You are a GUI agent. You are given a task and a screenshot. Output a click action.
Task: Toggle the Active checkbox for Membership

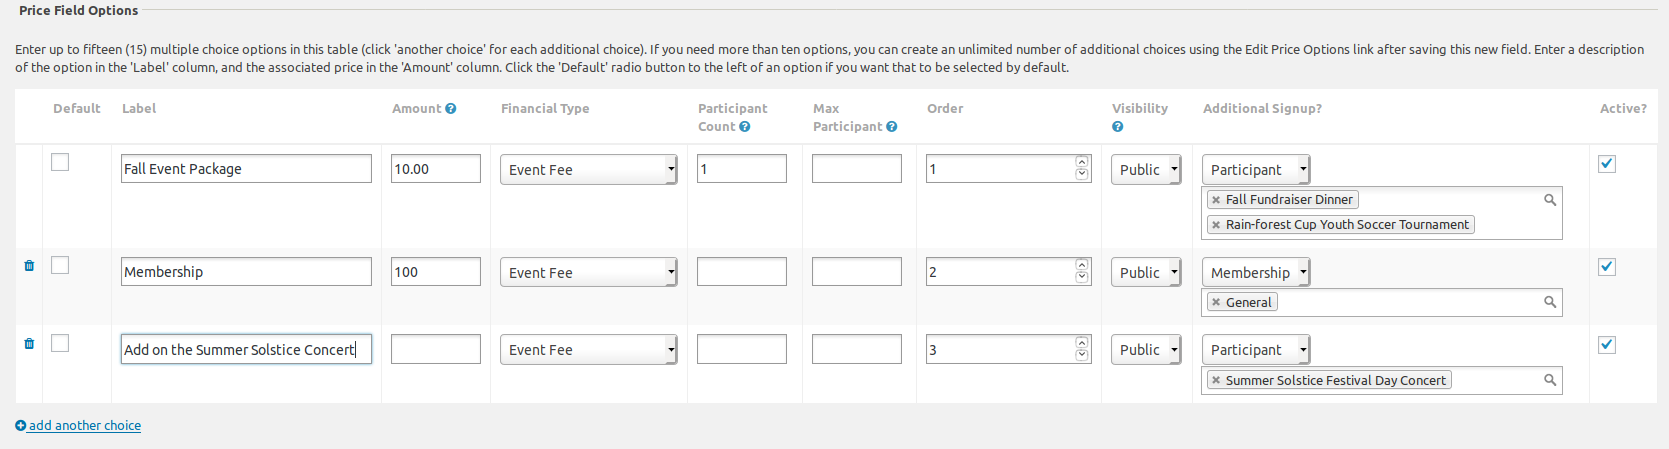point(1607,267)
